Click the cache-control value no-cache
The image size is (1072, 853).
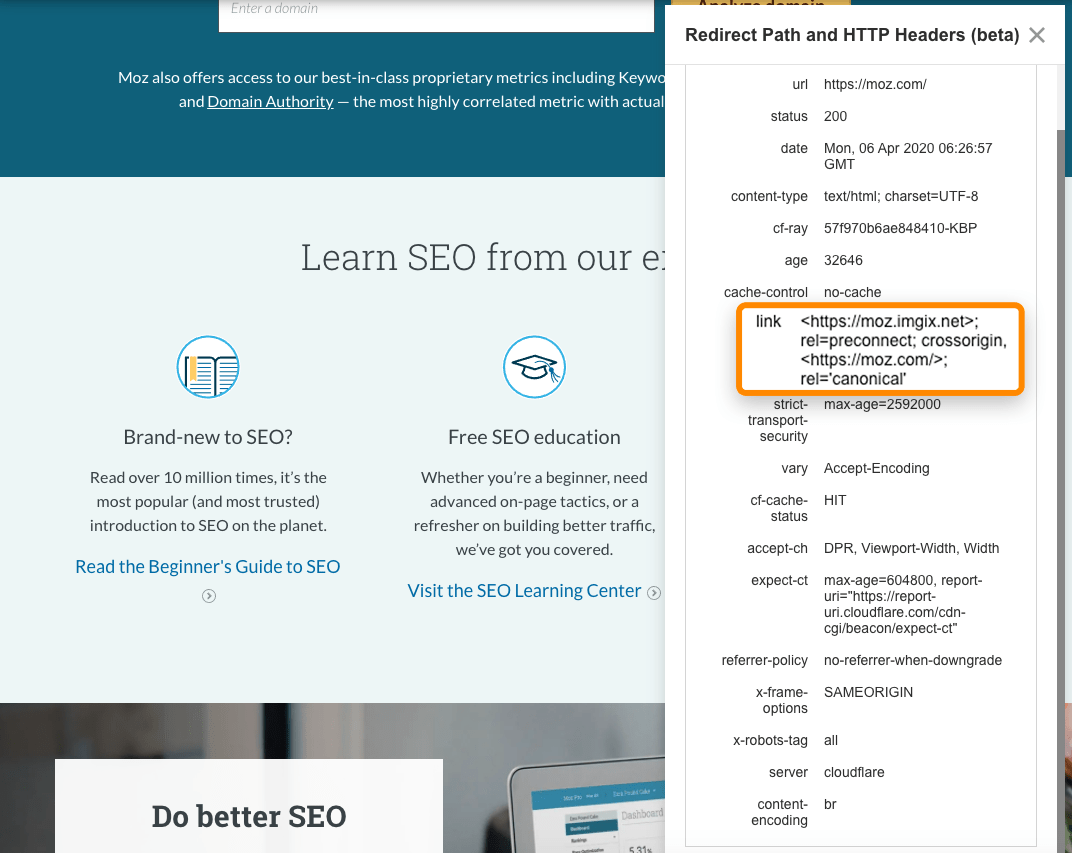click(852, 293)
